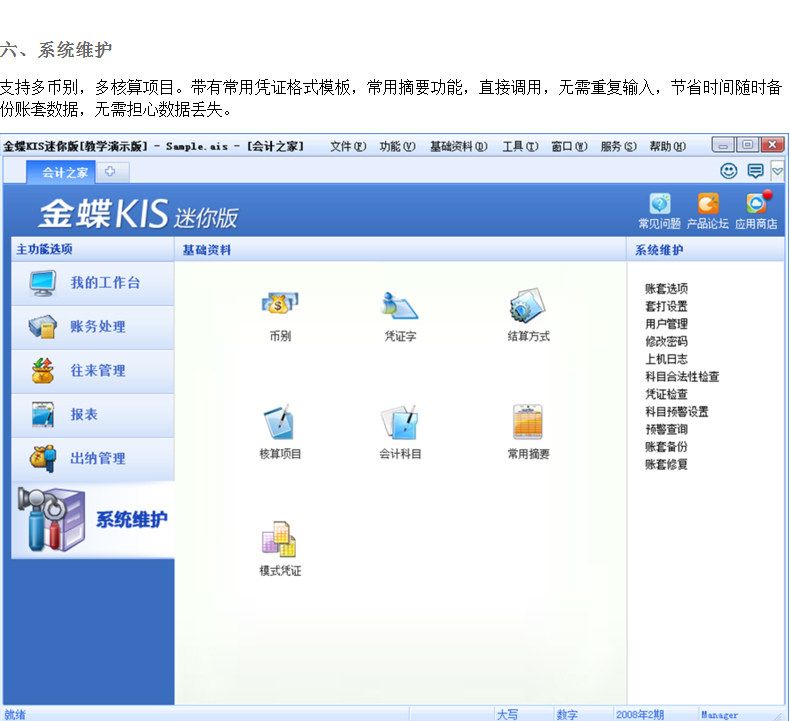Select 出纳管理 in the sidebar
Screen dimensions: 790x721
pos(93,458)
